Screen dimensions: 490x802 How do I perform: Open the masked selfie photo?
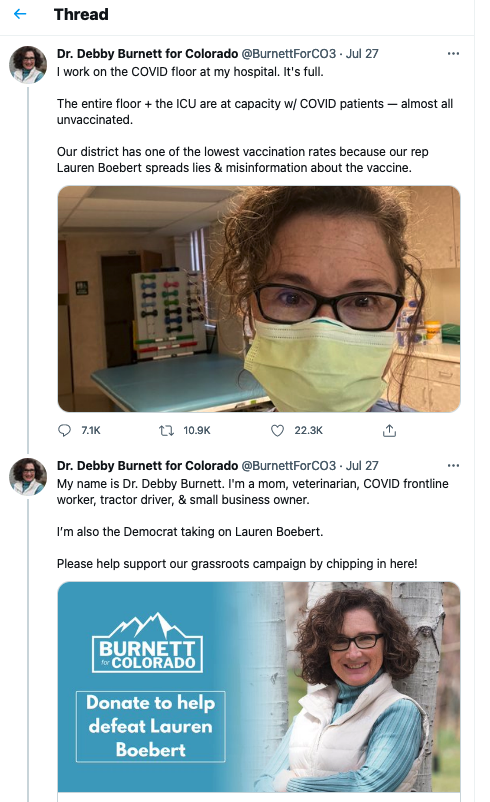click(259, 299)
